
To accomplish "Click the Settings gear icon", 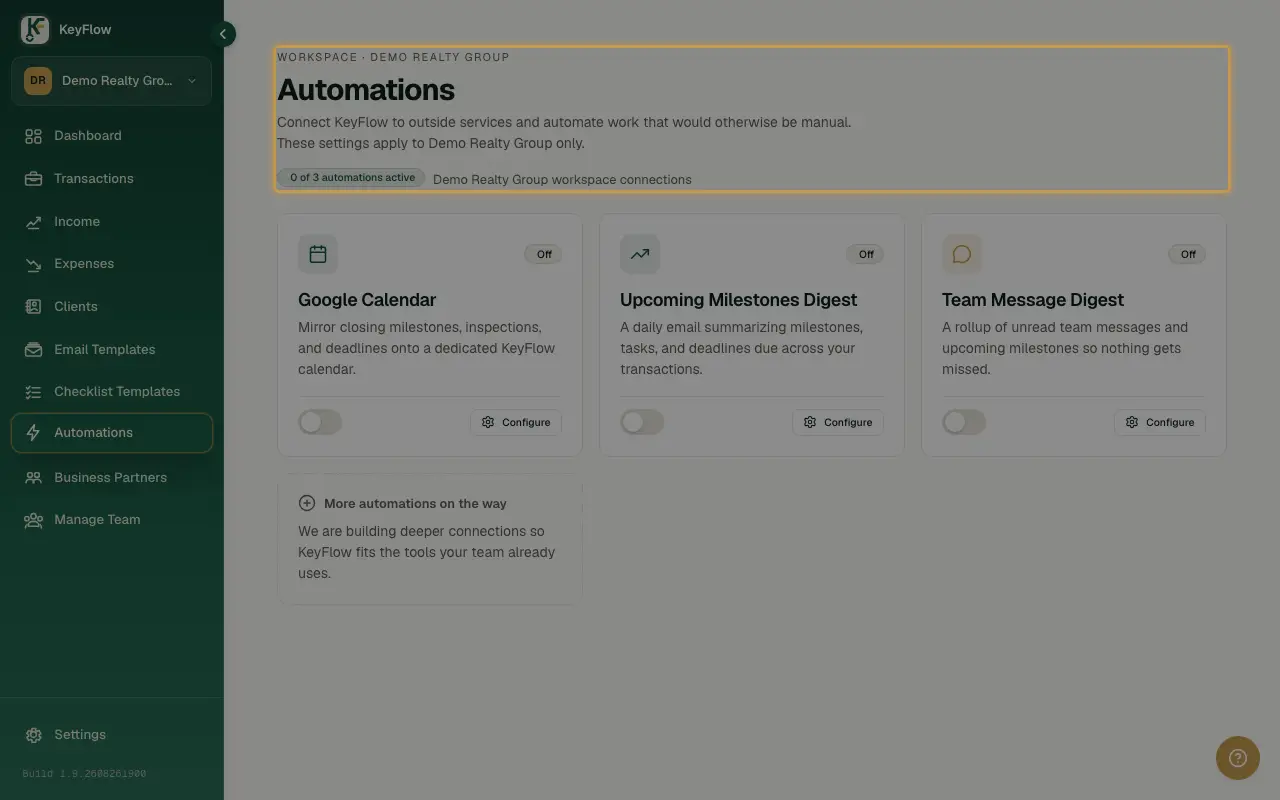I will tap(34, 735).
